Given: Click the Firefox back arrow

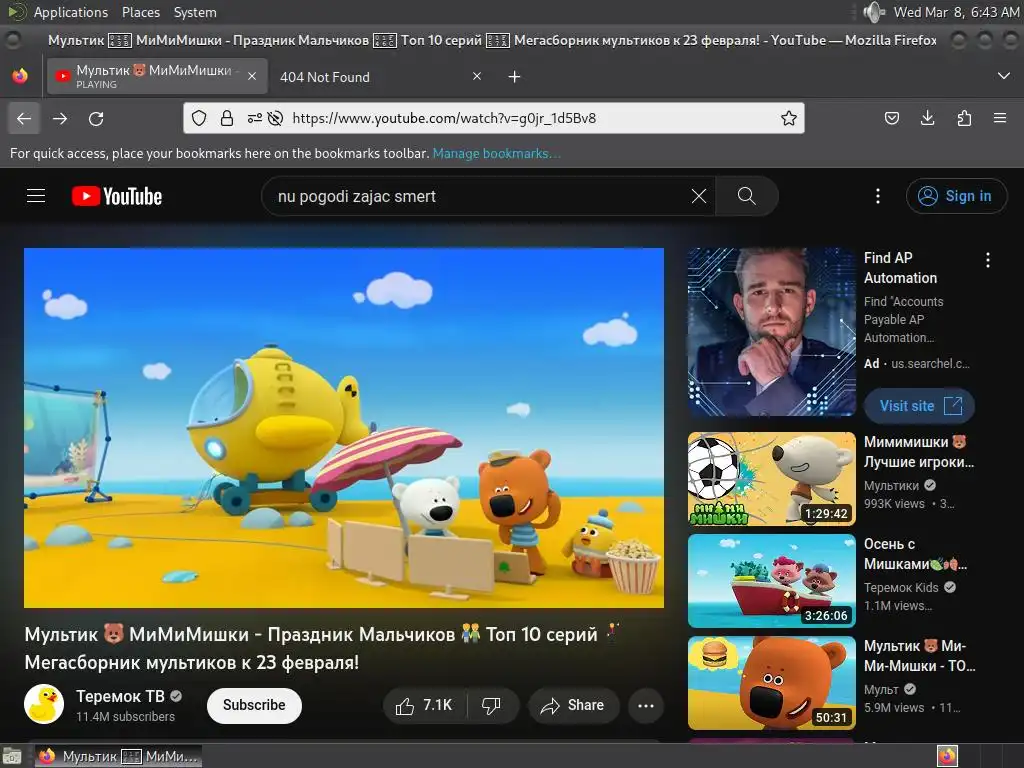Looking at the screenshot, I should (24, 118).
